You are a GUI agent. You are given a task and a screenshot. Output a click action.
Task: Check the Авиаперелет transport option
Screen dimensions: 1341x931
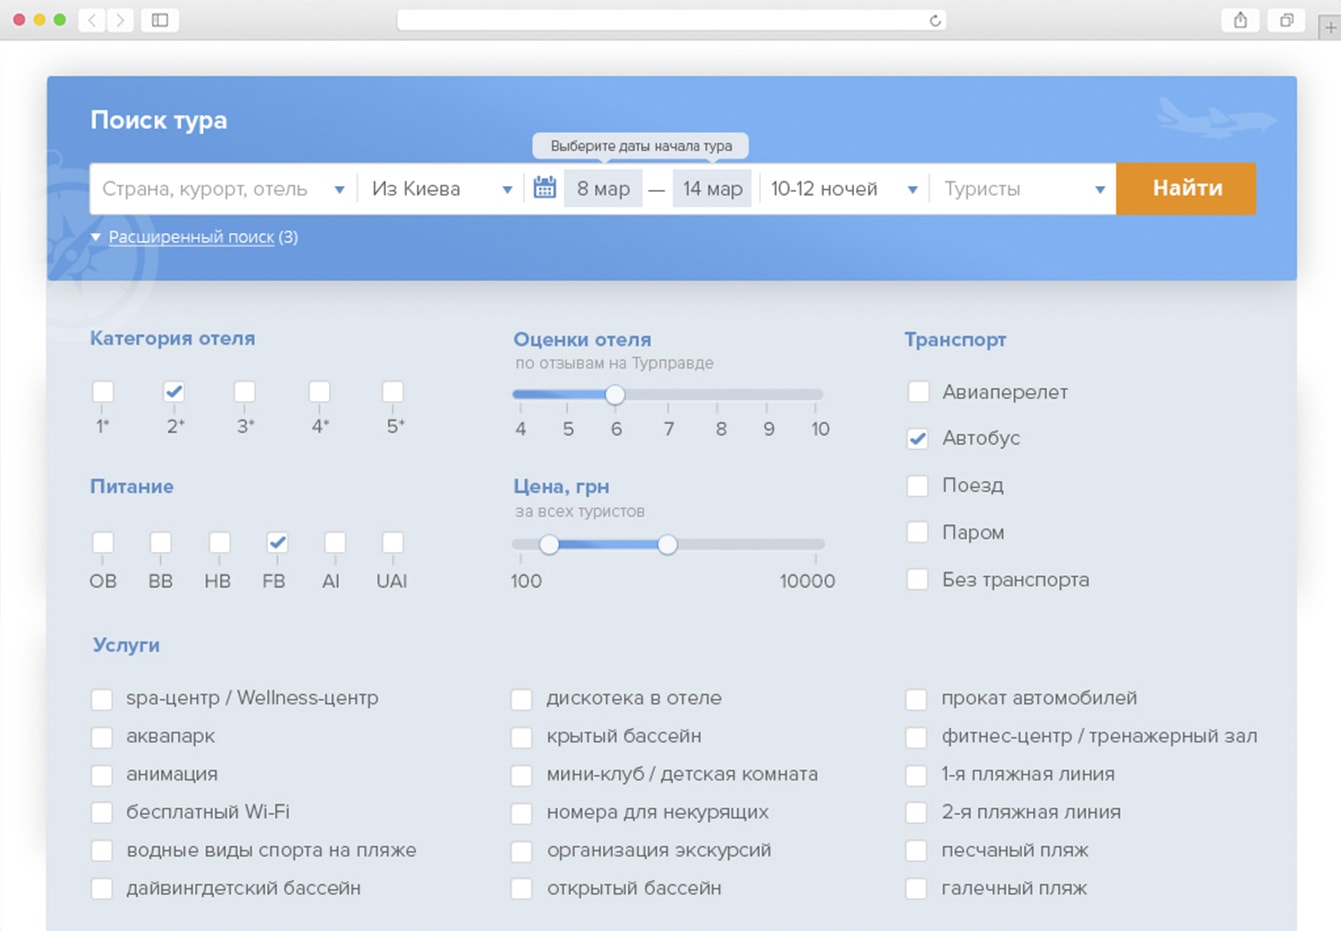(918, 392)
